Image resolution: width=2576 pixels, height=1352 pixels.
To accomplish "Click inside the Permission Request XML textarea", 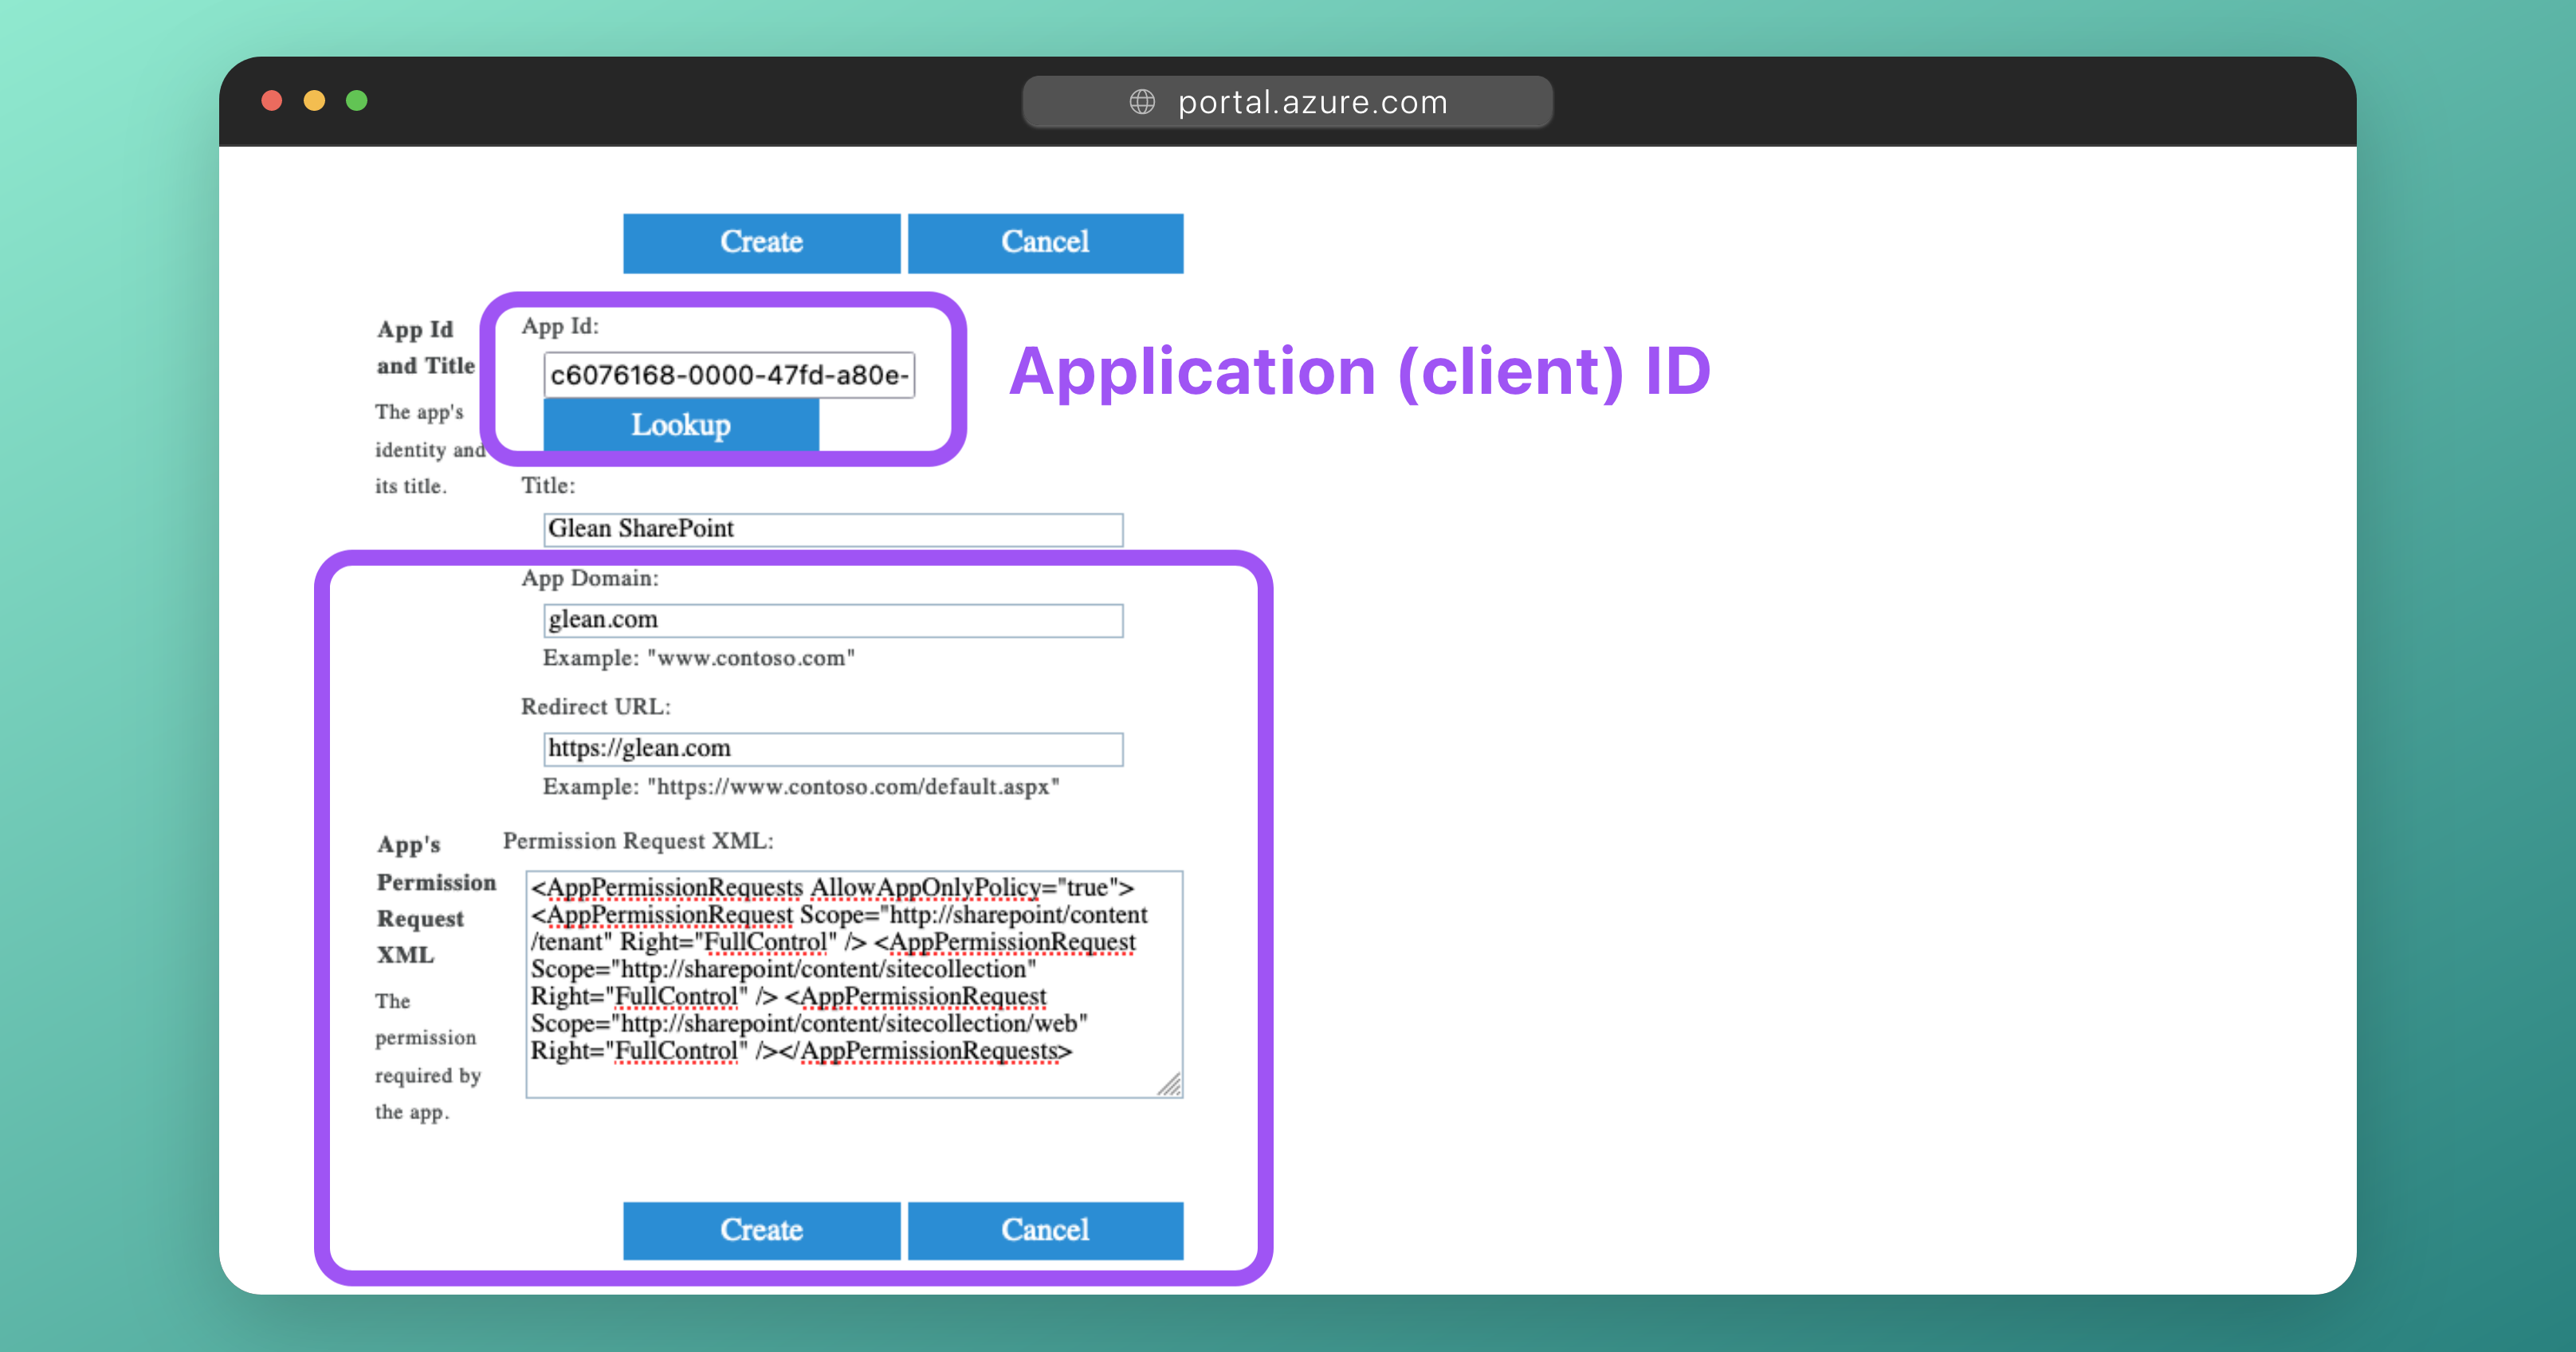I will click(853, 983).
